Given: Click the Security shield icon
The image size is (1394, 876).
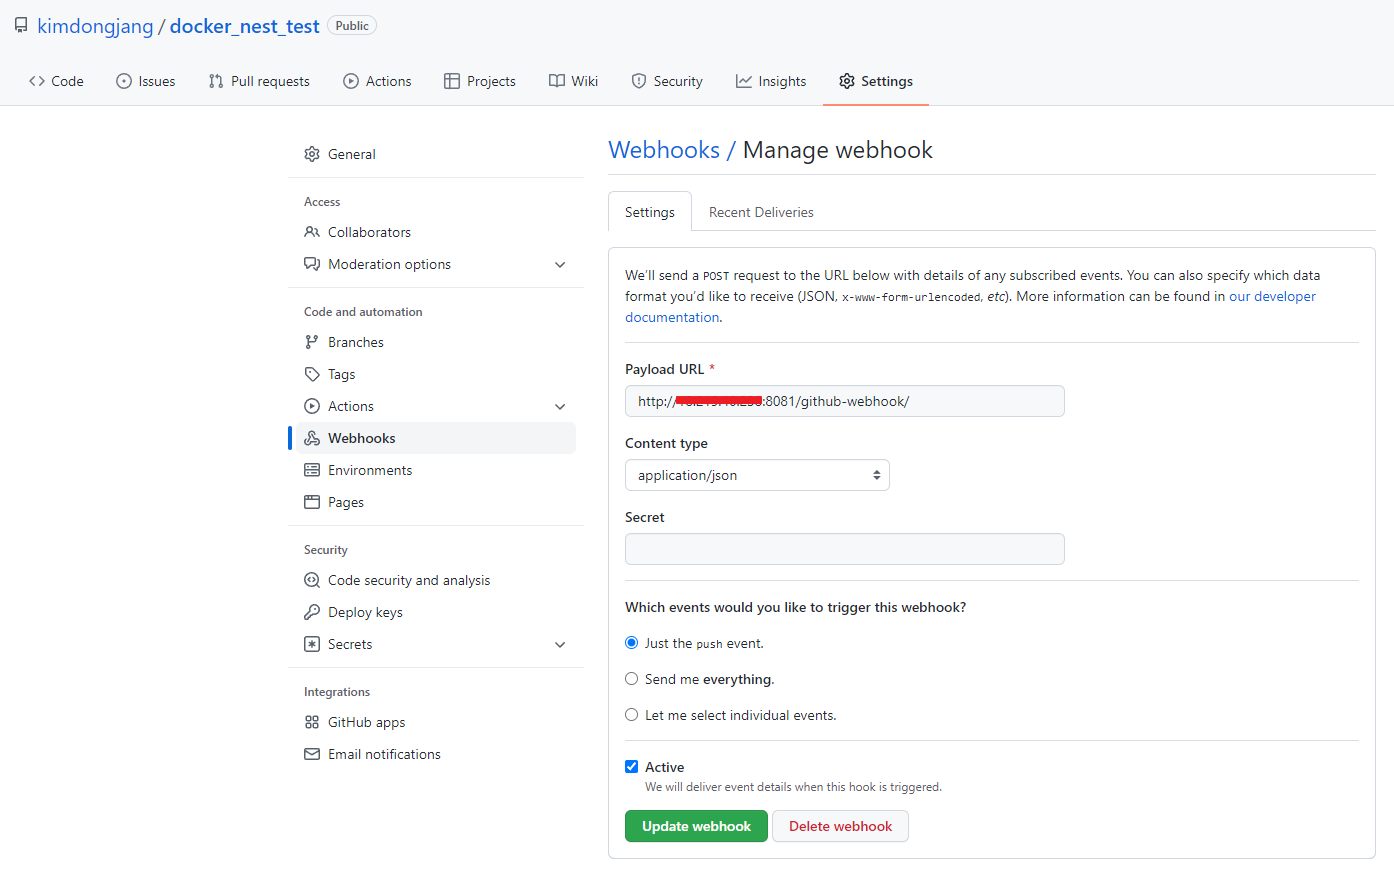Looking at the screenshot, I should (x=639, y=81).
